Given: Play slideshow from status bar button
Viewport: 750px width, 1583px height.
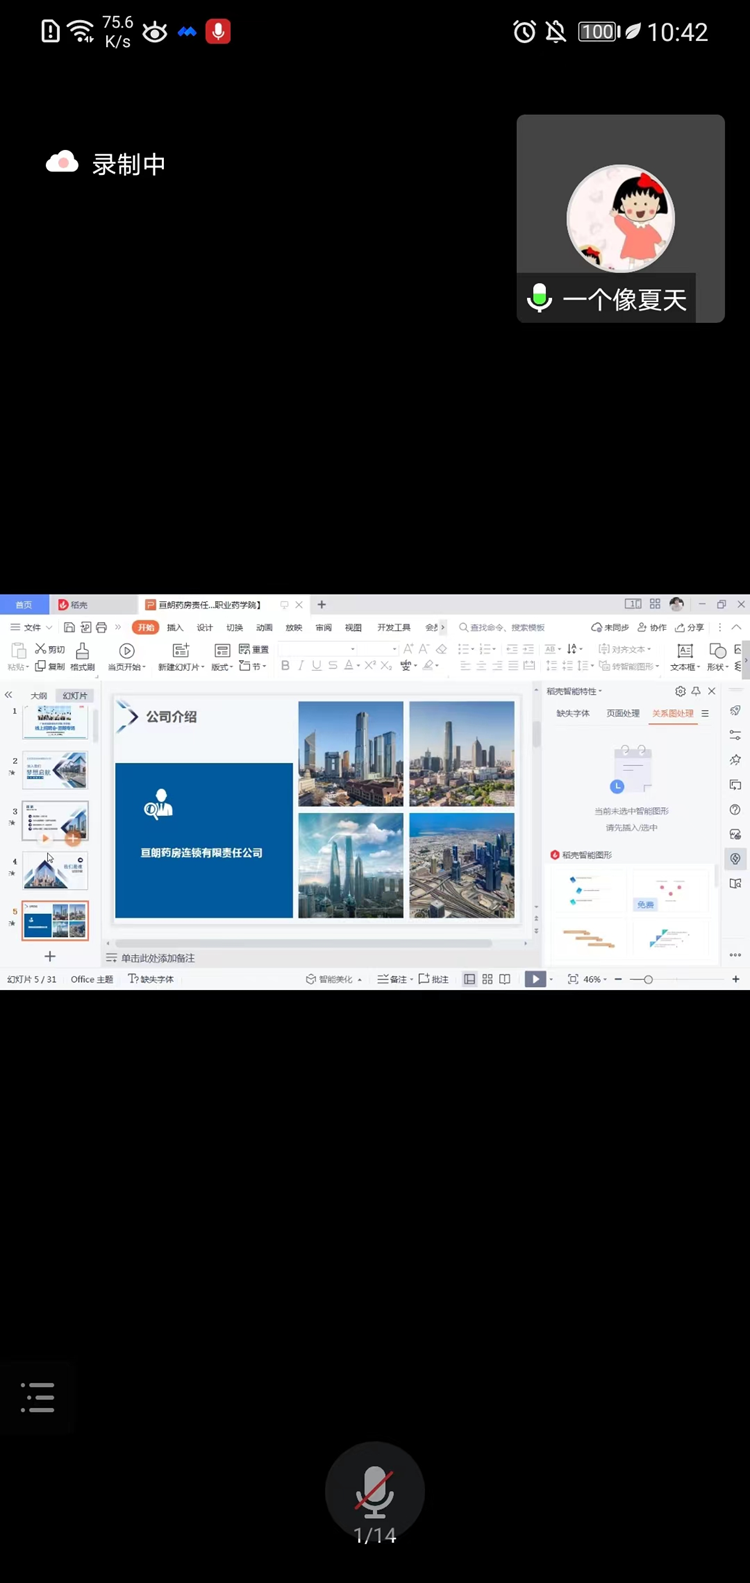Looking at the screenshot, I should point(537,979).
